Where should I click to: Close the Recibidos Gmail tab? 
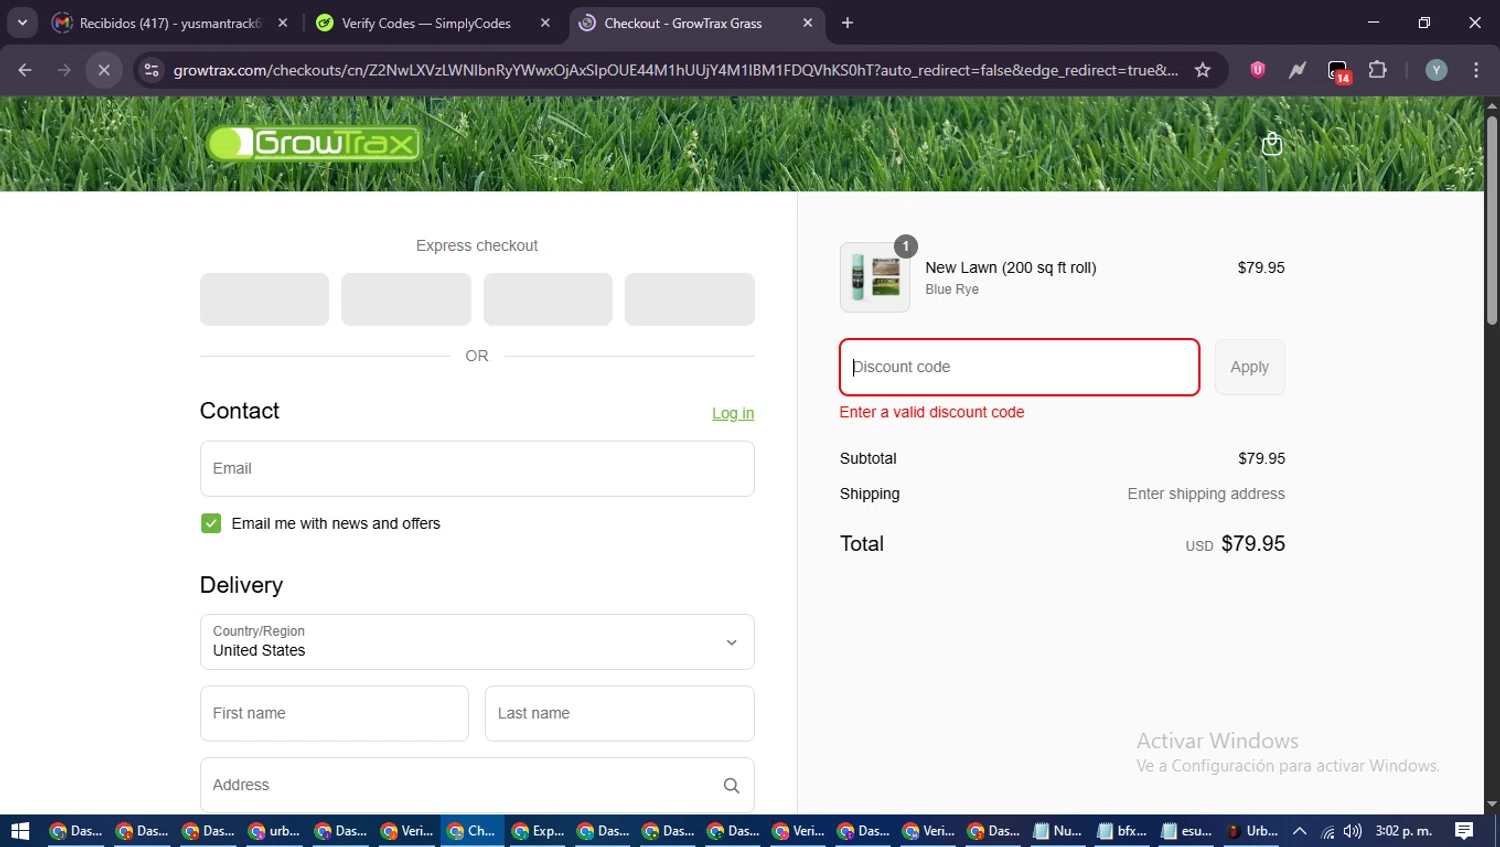(283, 23)
